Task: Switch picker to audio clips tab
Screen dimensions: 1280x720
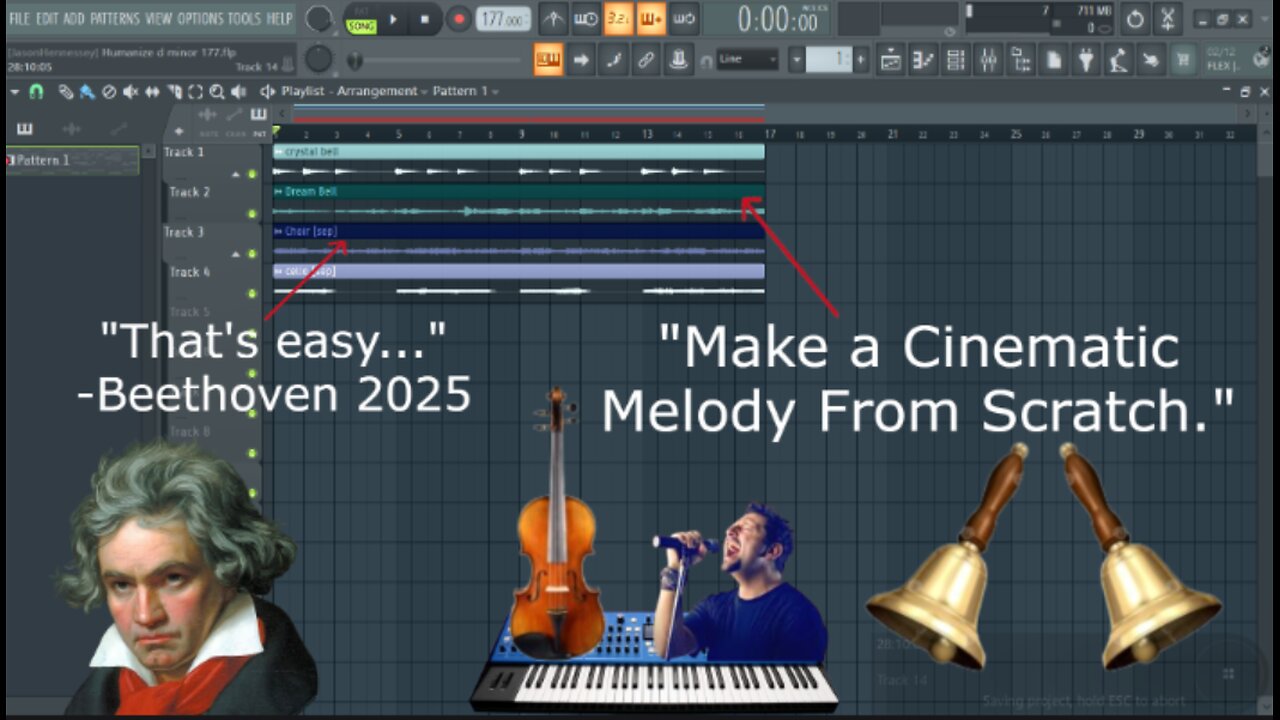Action: pos(71,128)
